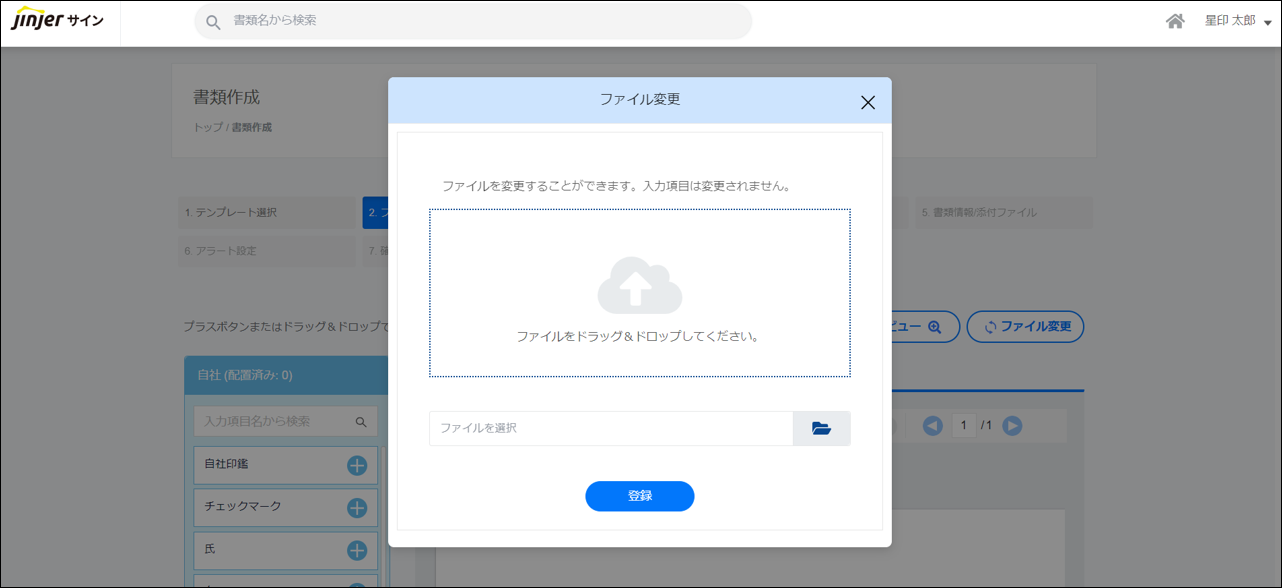Add 氏 field with its plus icon
The width and height of the screenshot is (1282, 588).
tap(357, 550)
